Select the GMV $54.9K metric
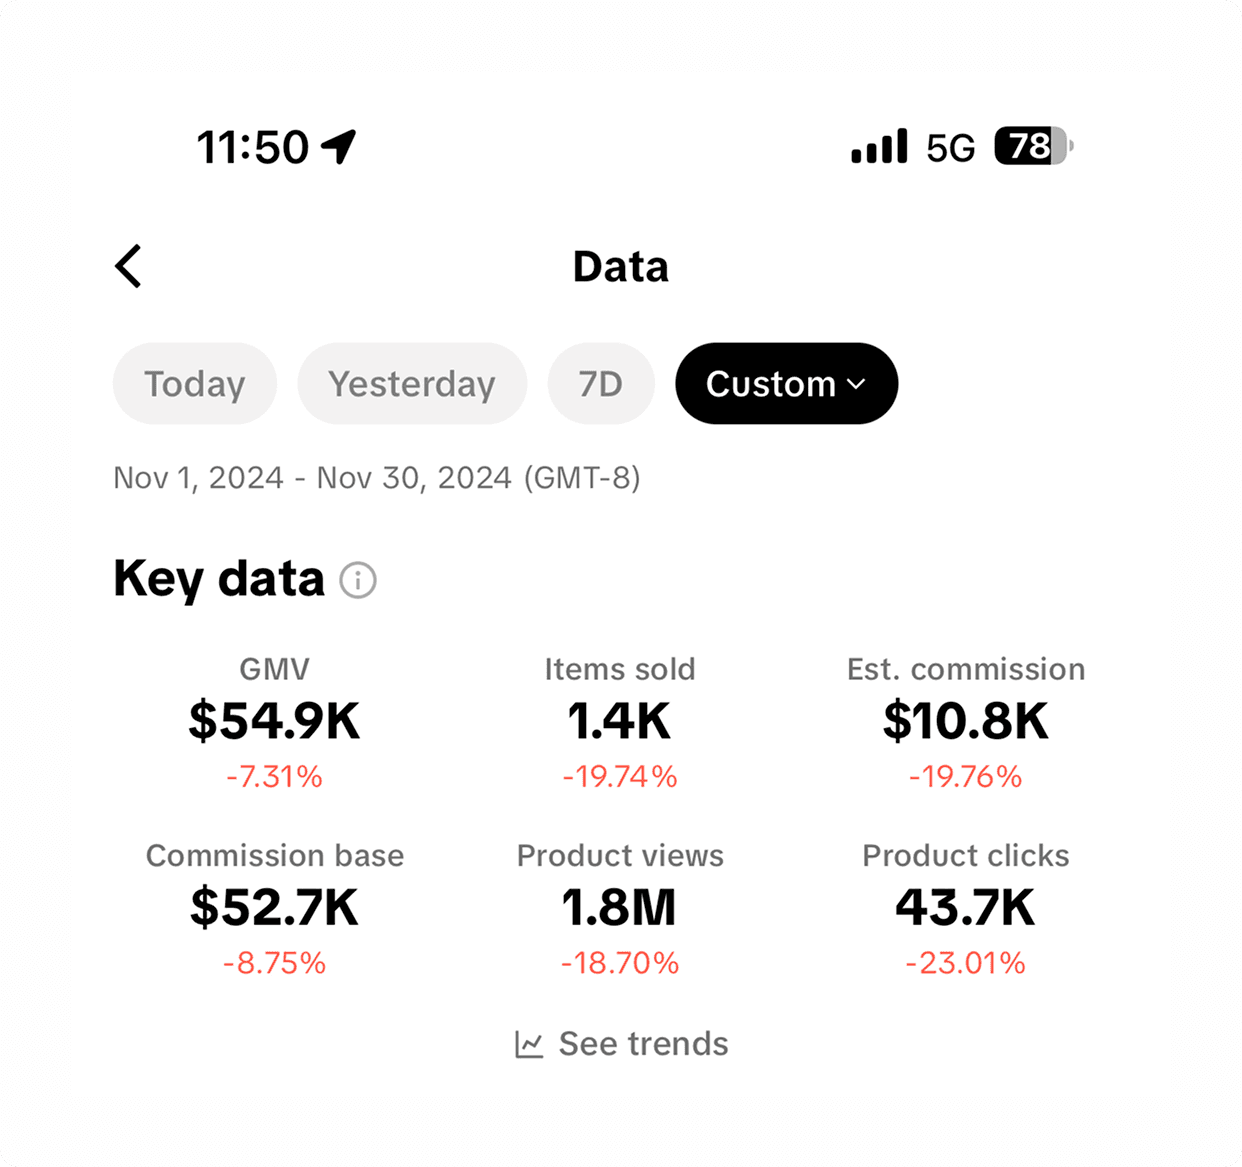This screenshot has height=1167, width=1242. point(274,723)
